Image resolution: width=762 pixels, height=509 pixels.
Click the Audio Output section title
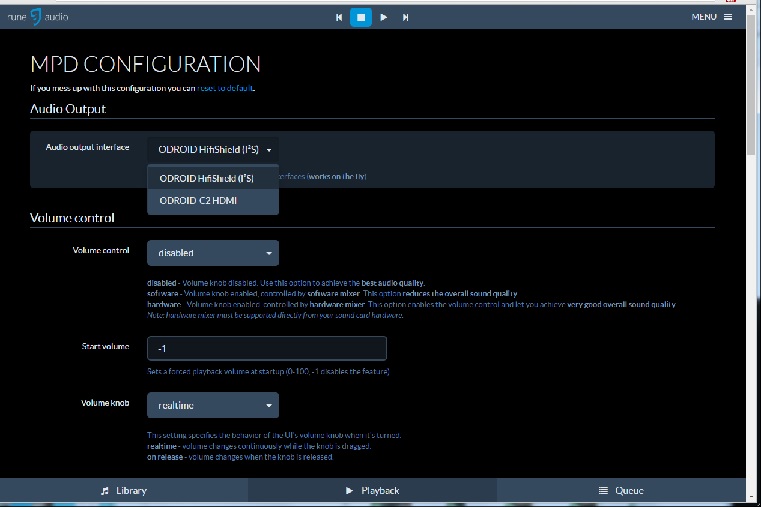click(x=68, y=109)
